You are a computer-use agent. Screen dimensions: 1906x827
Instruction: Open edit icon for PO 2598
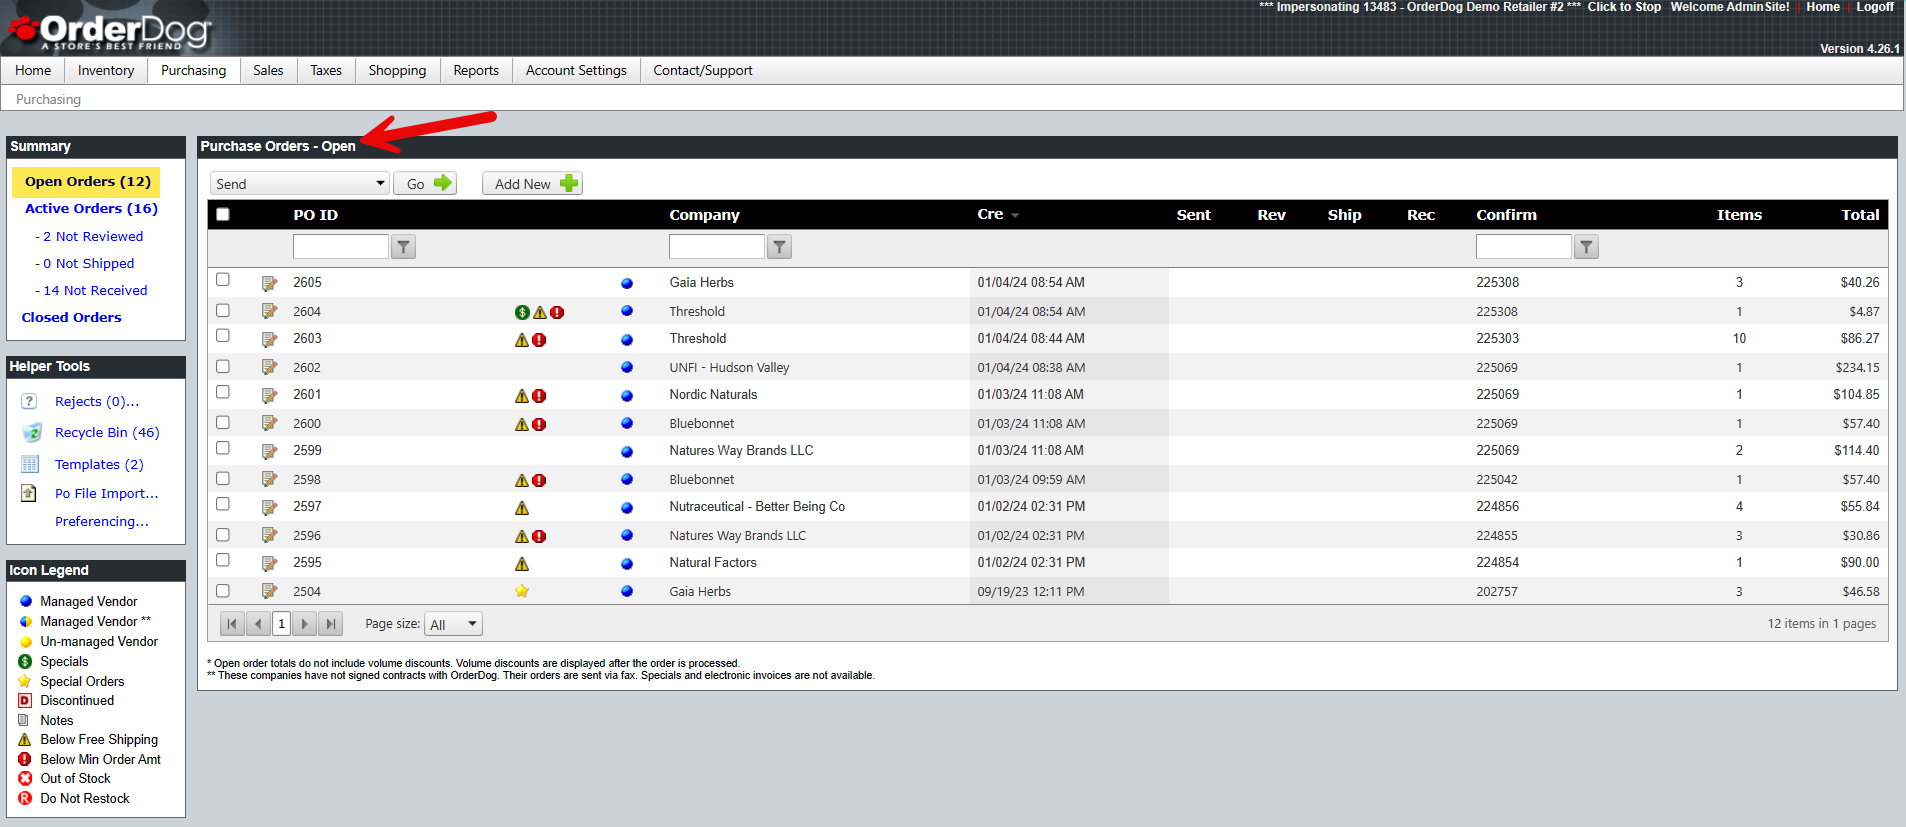(269, 480)
